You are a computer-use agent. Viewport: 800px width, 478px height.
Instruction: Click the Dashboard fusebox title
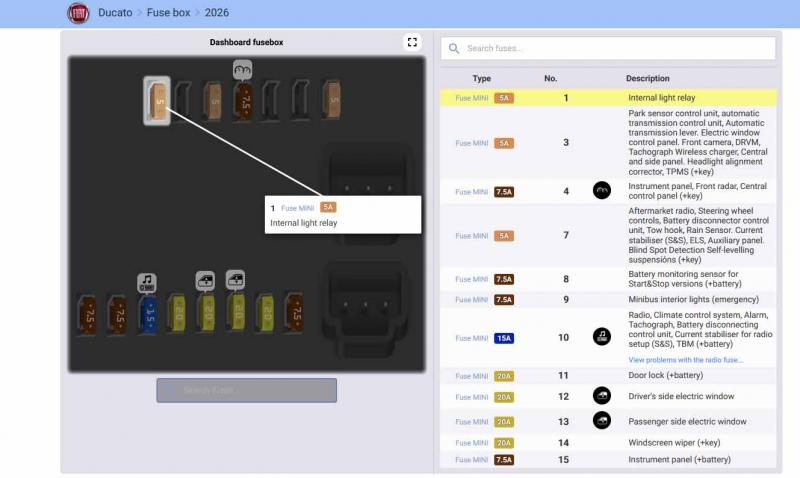(246, 42)
